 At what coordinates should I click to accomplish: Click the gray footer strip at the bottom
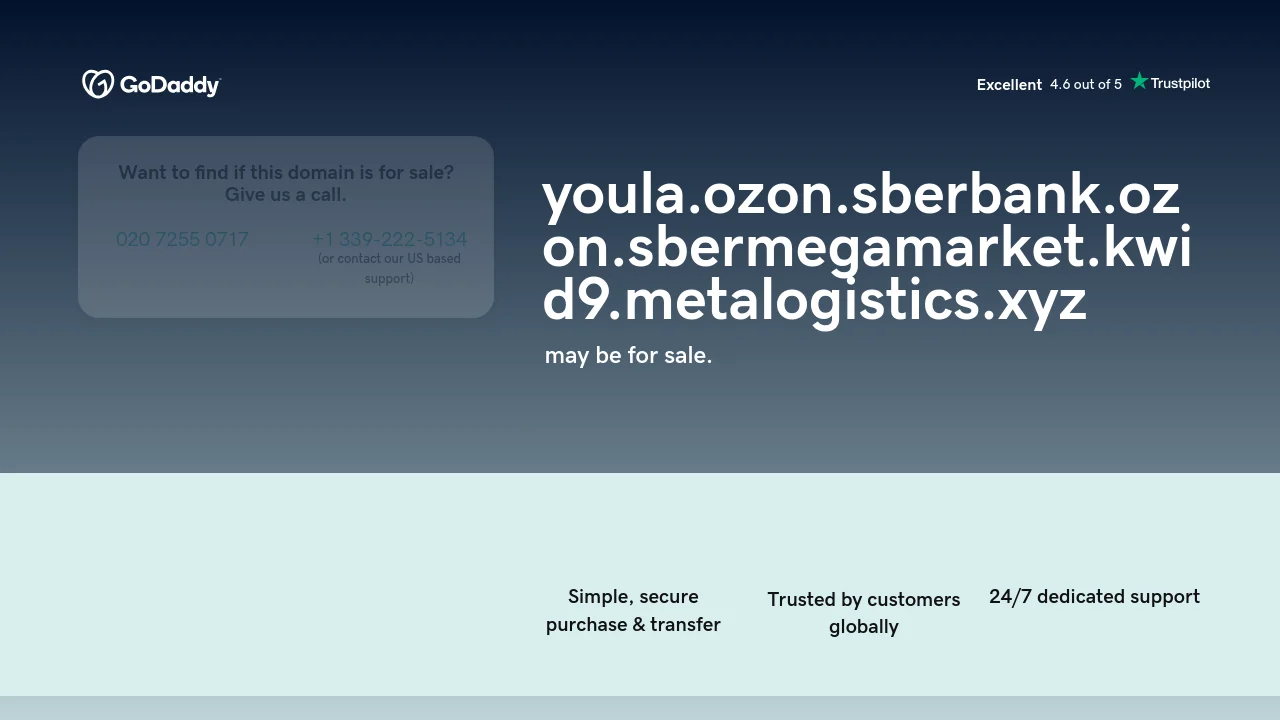640,708
